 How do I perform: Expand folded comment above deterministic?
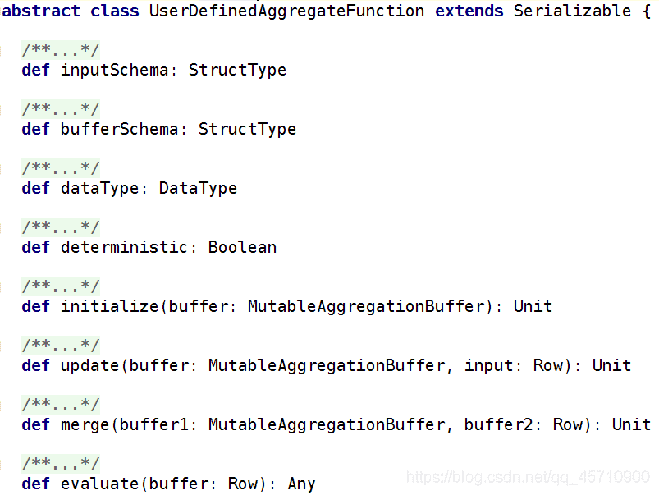click(61, 228)
